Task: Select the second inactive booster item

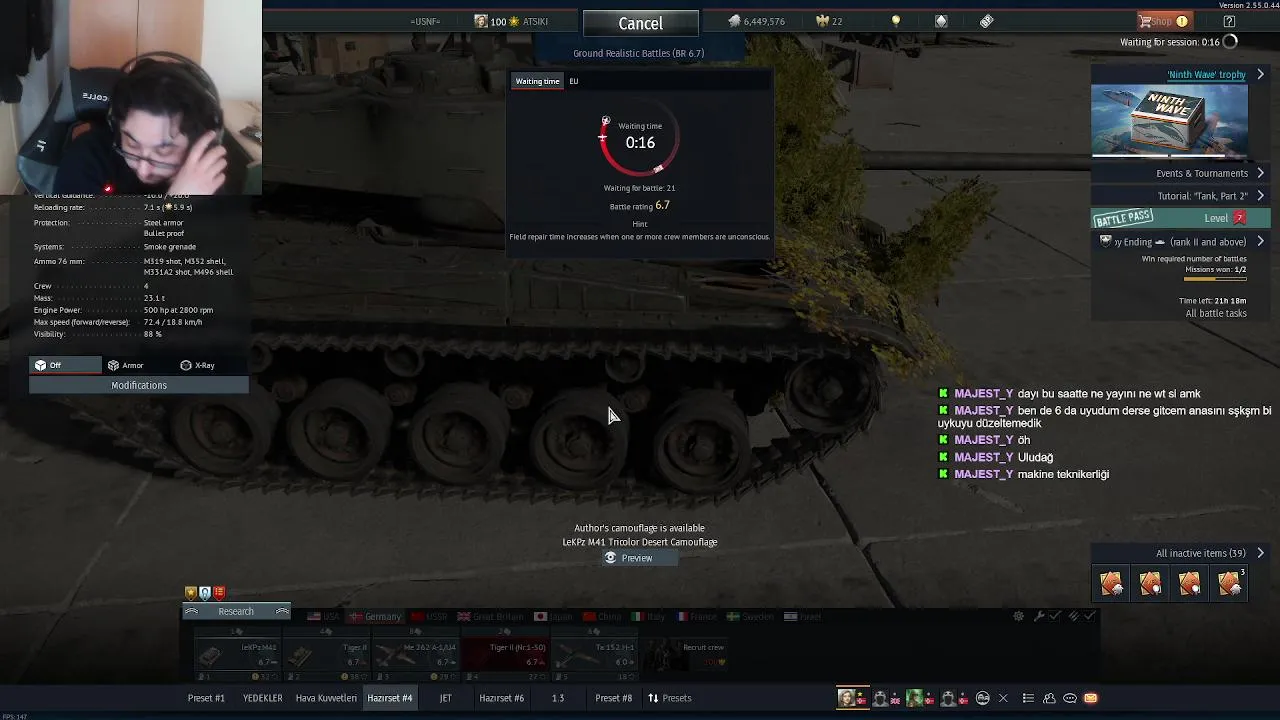Action: pyautogui.click(x=1150, y=583)
